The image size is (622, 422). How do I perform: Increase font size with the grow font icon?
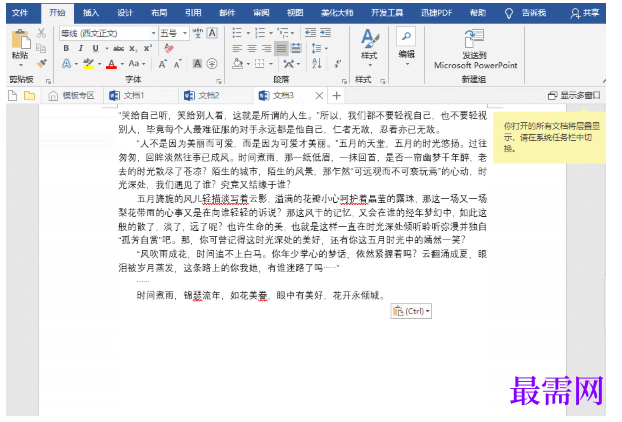click(x=163, y=63)
